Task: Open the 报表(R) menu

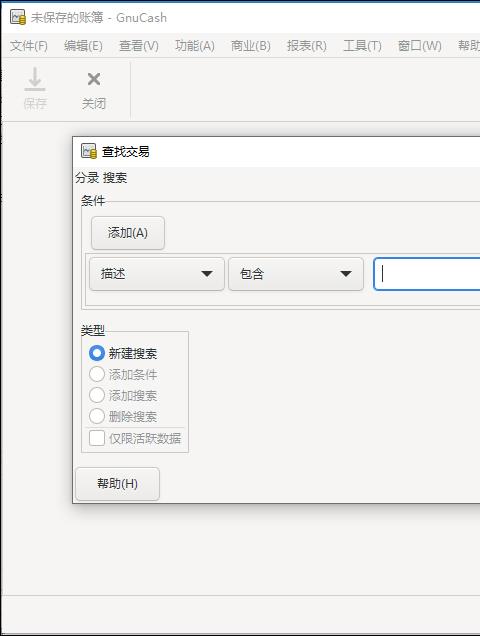Action: pyautogui.click(x=307, y=45)
